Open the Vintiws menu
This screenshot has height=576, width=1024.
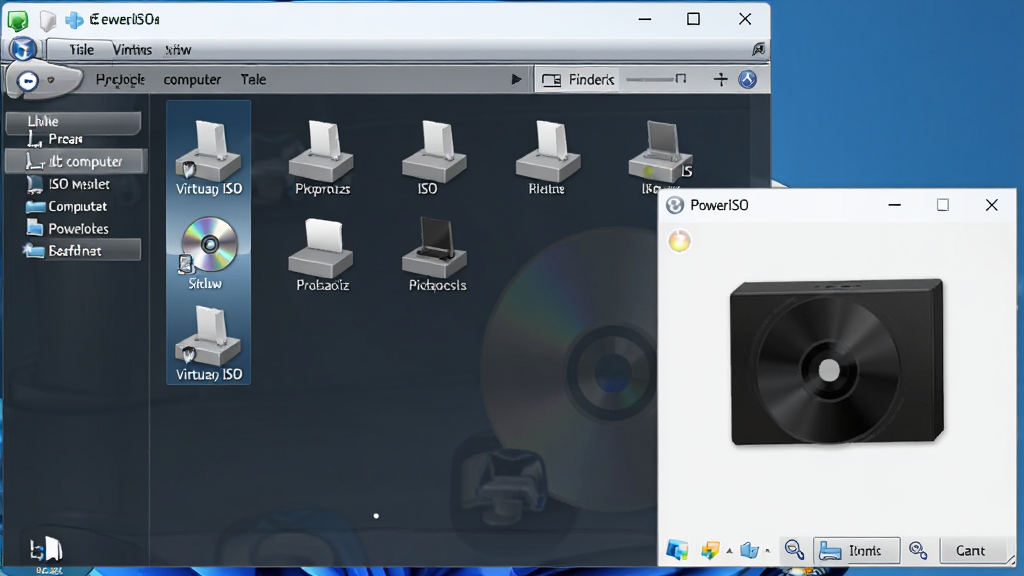tap(132, 50)
